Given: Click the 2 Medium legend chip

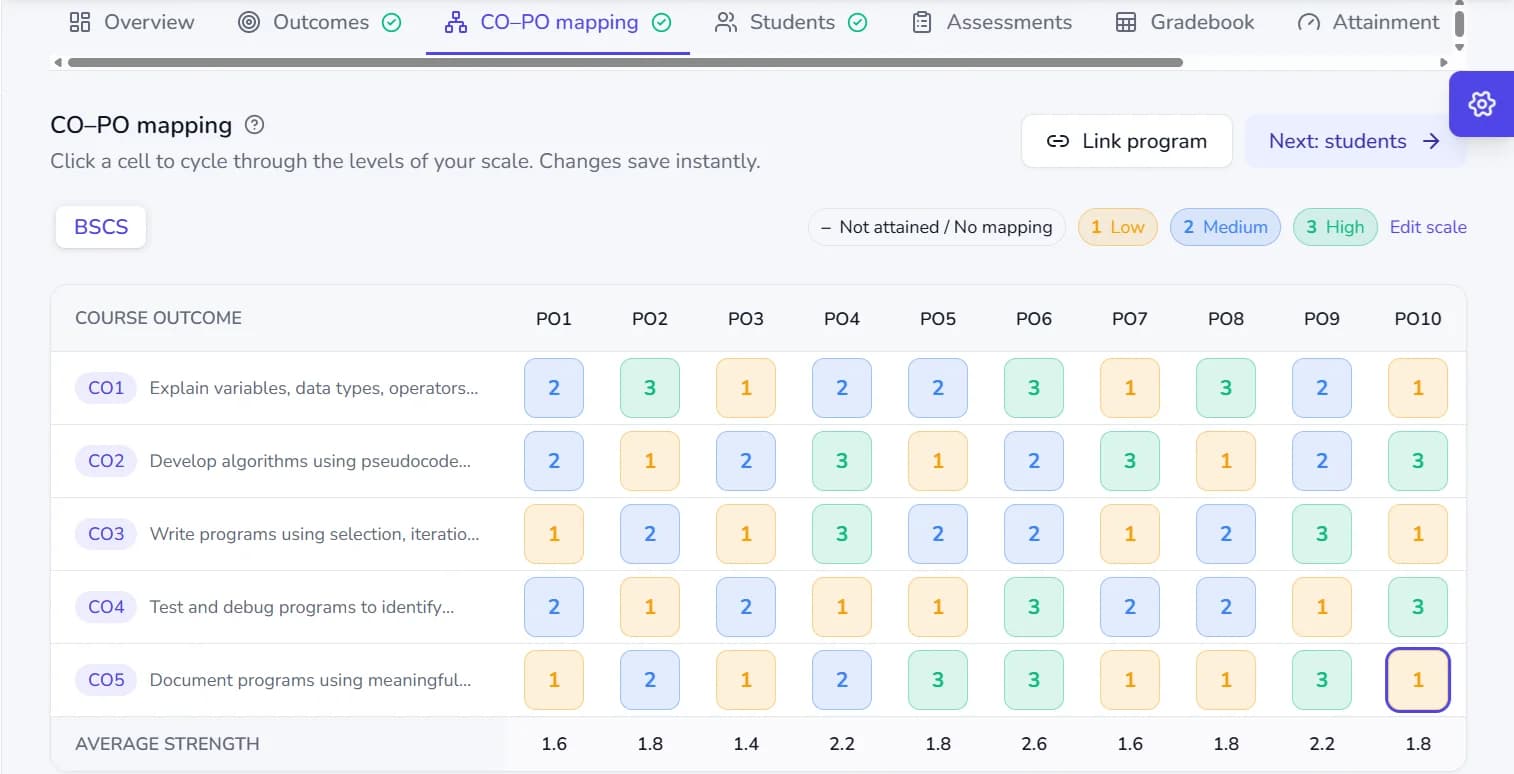Looking at the screenshot, I should click(x=1225, y=227).
